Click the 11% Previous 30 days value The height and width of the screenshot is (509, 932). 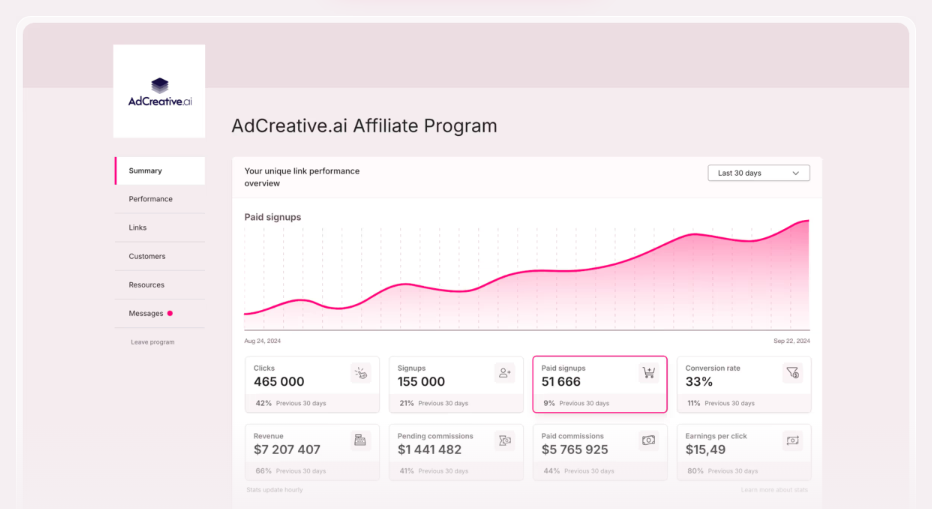721,403
